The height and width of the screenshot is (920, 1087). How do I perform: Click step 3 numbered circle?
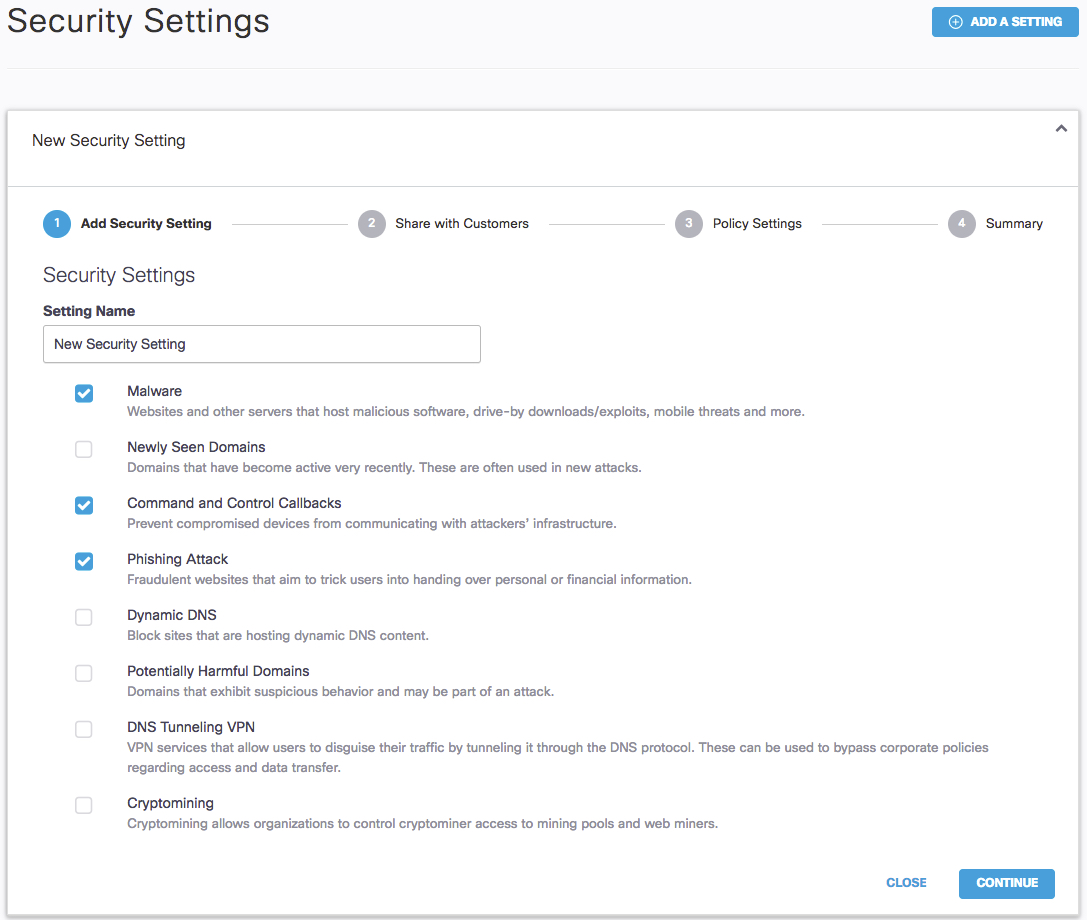click(688, 224)
